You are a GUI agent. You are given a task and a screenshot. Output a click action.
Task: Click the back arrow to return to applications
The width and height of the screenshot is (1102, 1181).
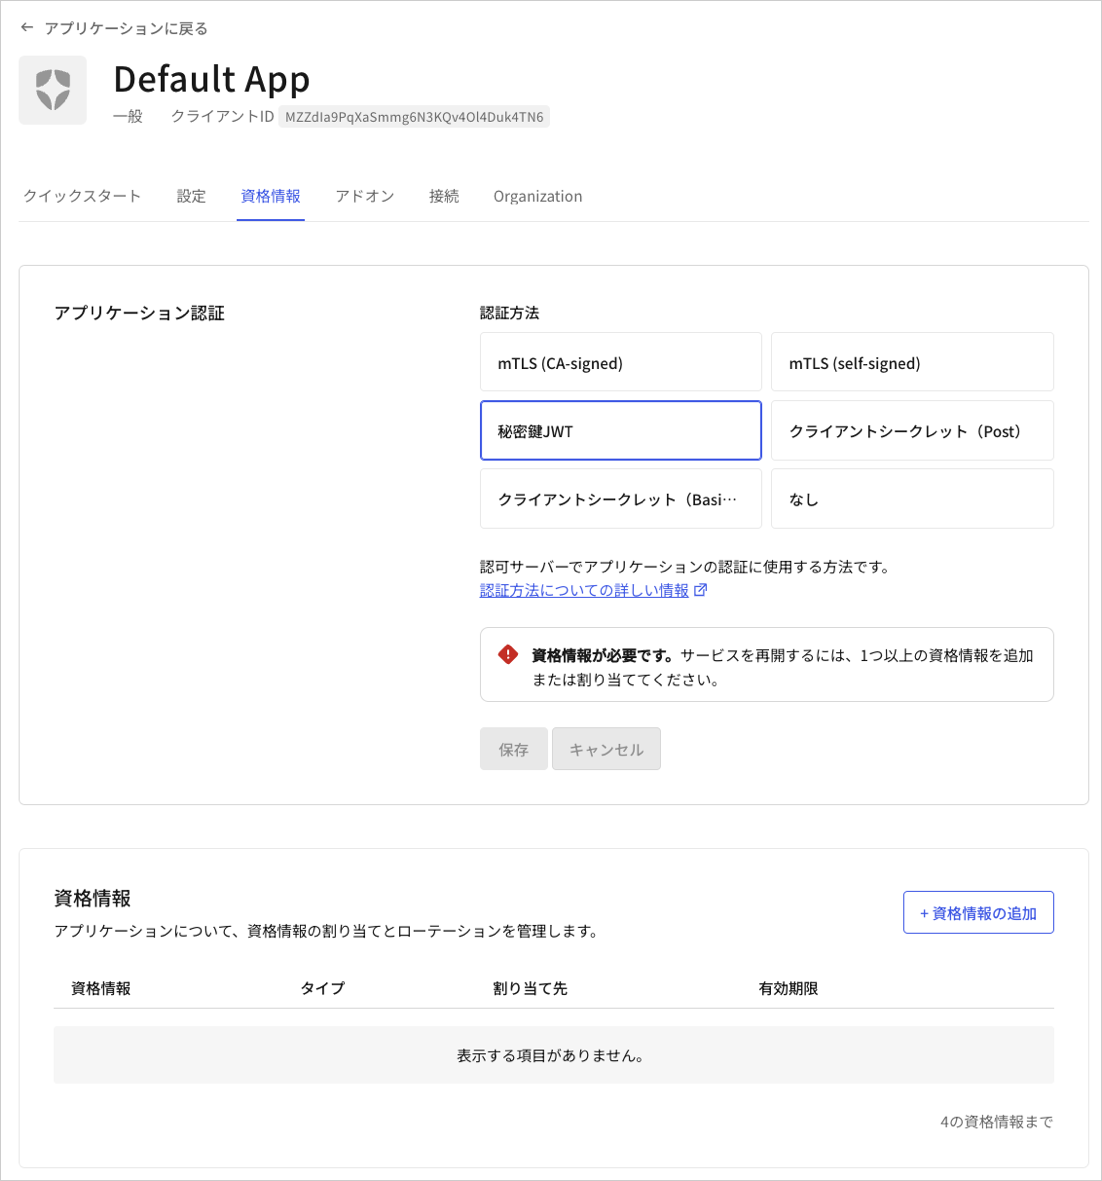click(x=26, y=27)
